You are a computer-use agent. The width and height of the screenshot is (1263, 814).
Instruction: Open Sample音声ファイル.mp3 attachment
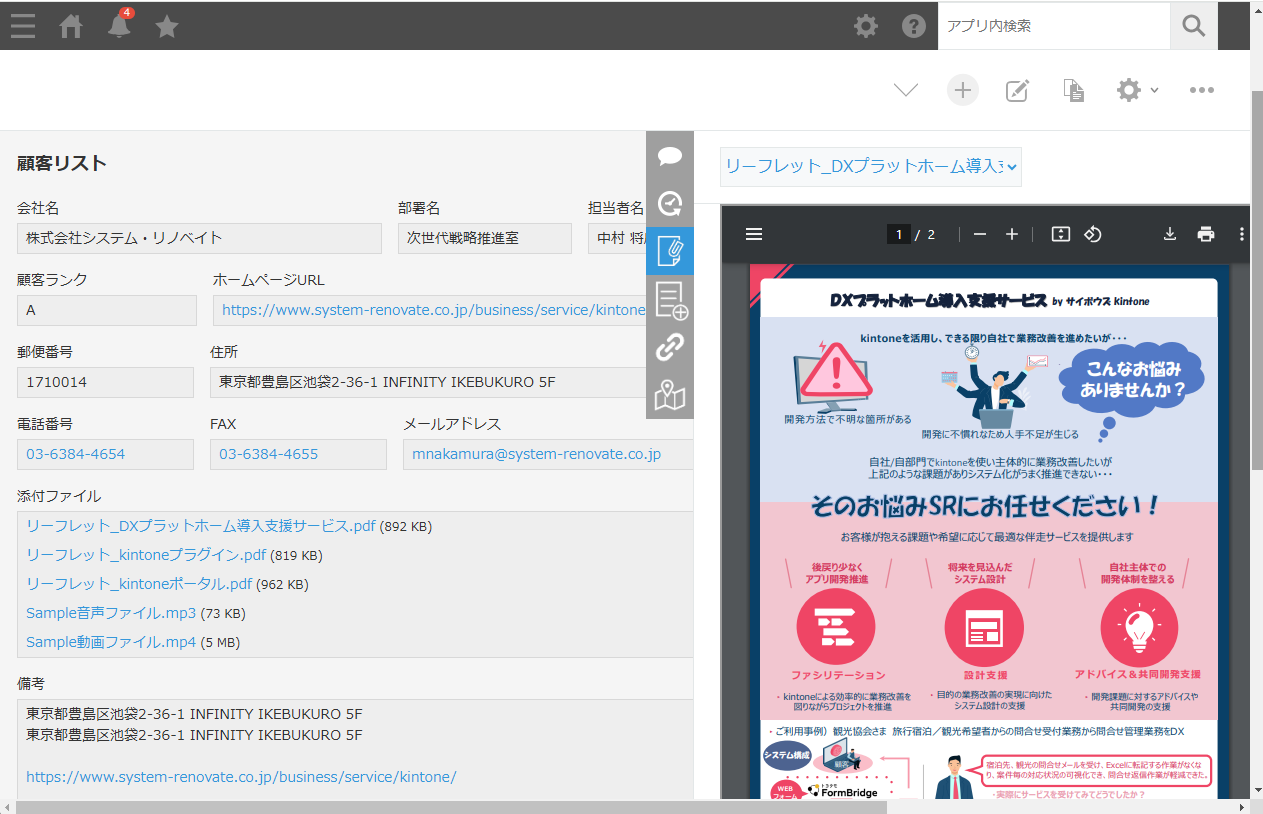[111, 613]
